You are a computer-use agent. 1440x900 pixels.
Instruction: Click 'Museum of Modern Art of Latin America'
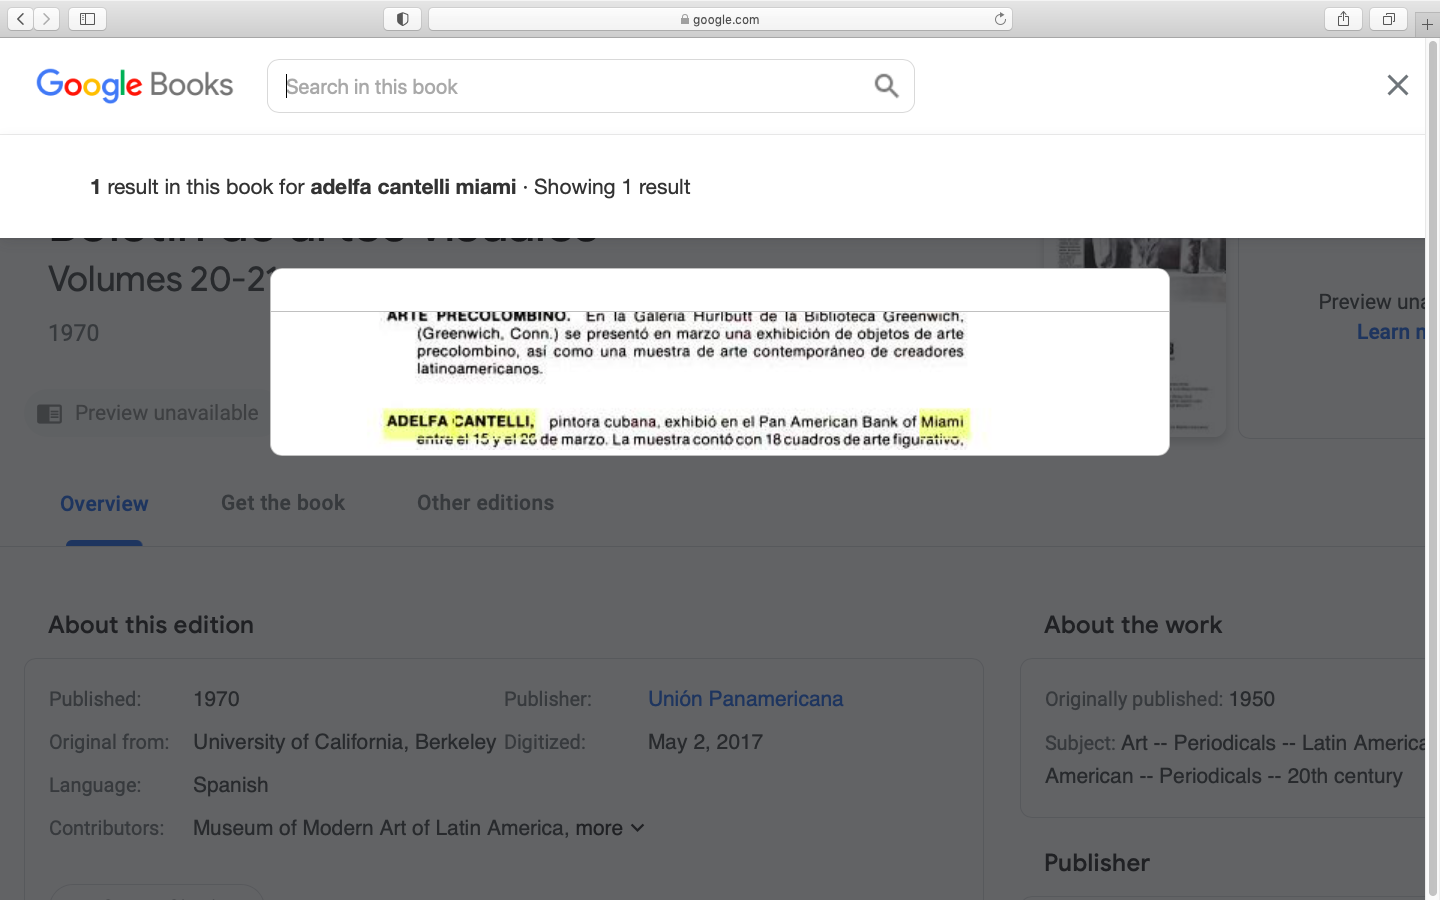379,828
